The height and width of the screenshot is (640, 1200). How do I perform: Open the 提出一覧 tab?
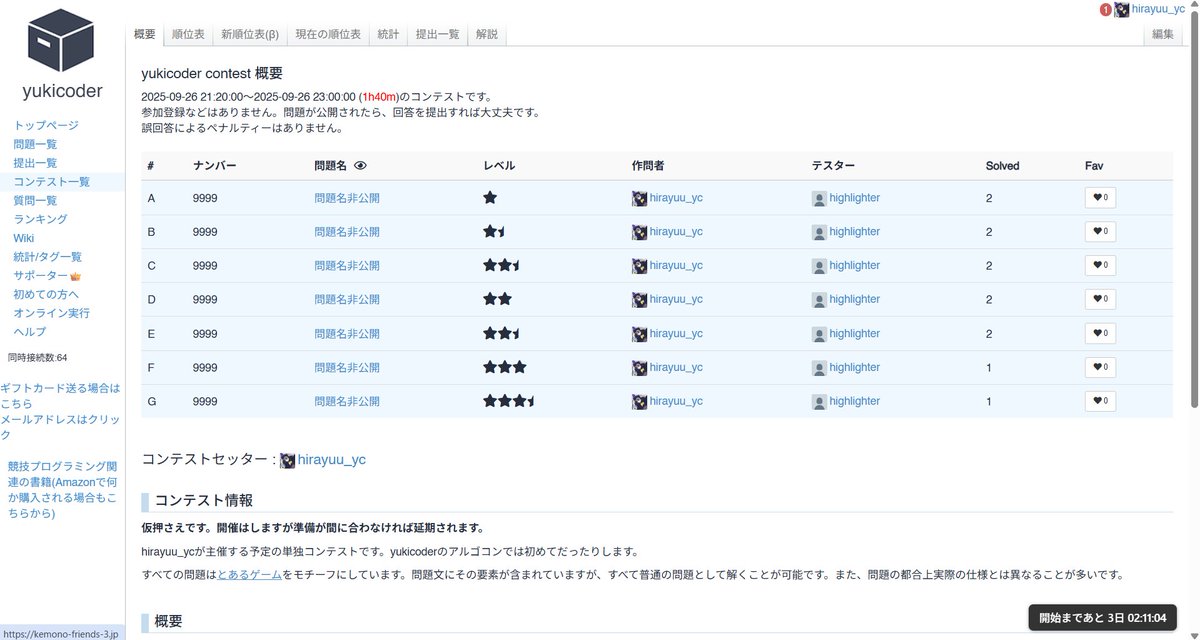click(x=437, y=34)
